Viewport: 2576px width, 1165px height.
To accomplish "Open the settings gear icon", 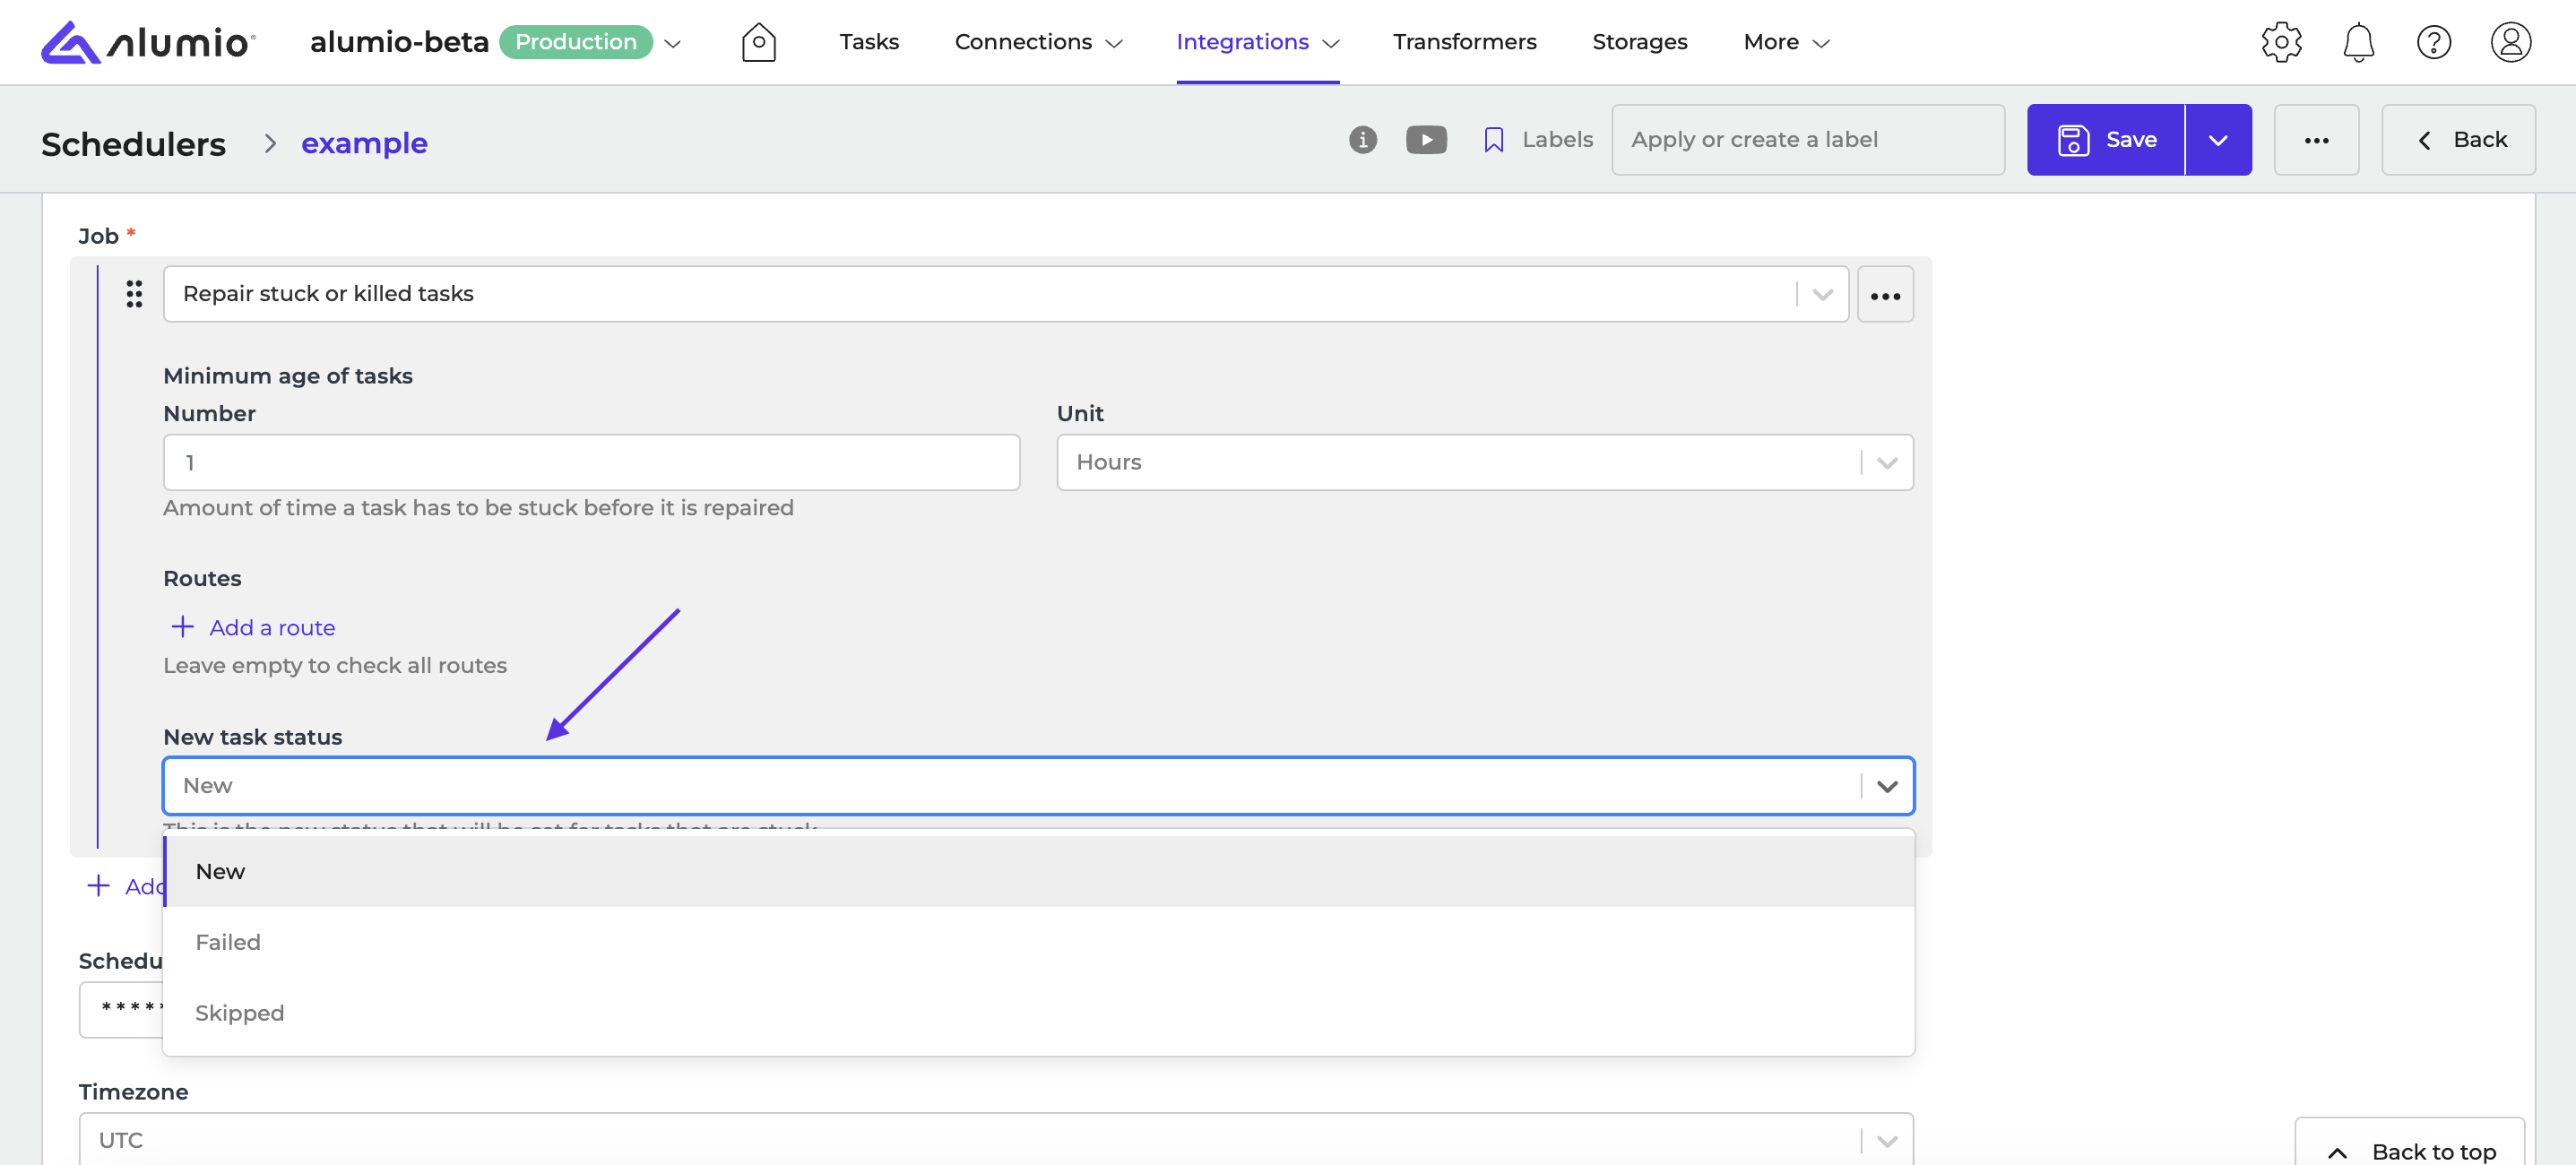I will tap(2281, 42).
